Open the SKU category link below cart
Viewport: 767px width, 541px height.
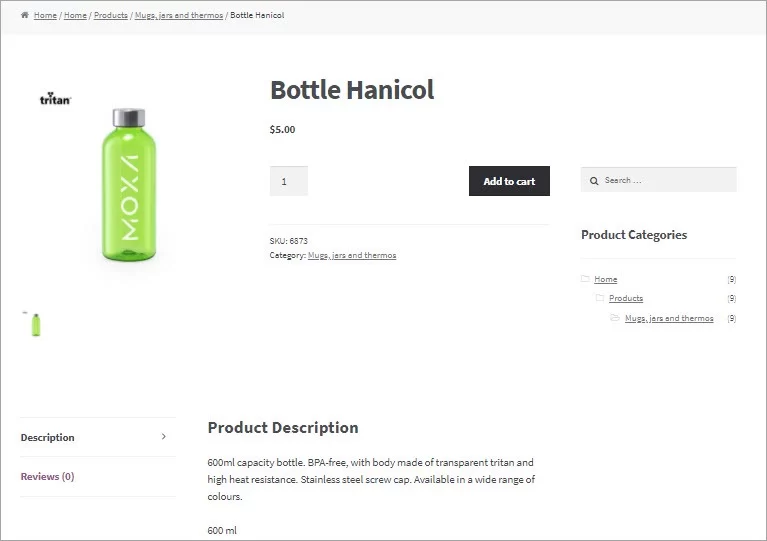(x=352, y=255)
